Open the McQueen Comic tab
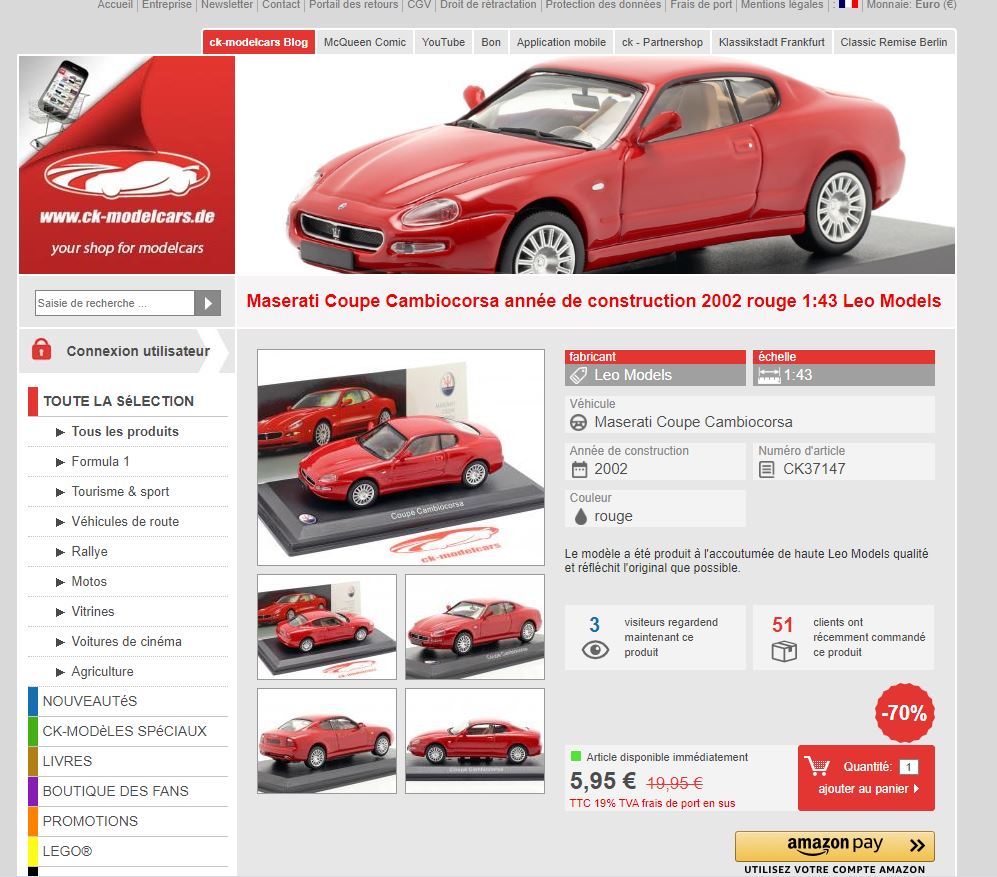 tap(364, 42)
